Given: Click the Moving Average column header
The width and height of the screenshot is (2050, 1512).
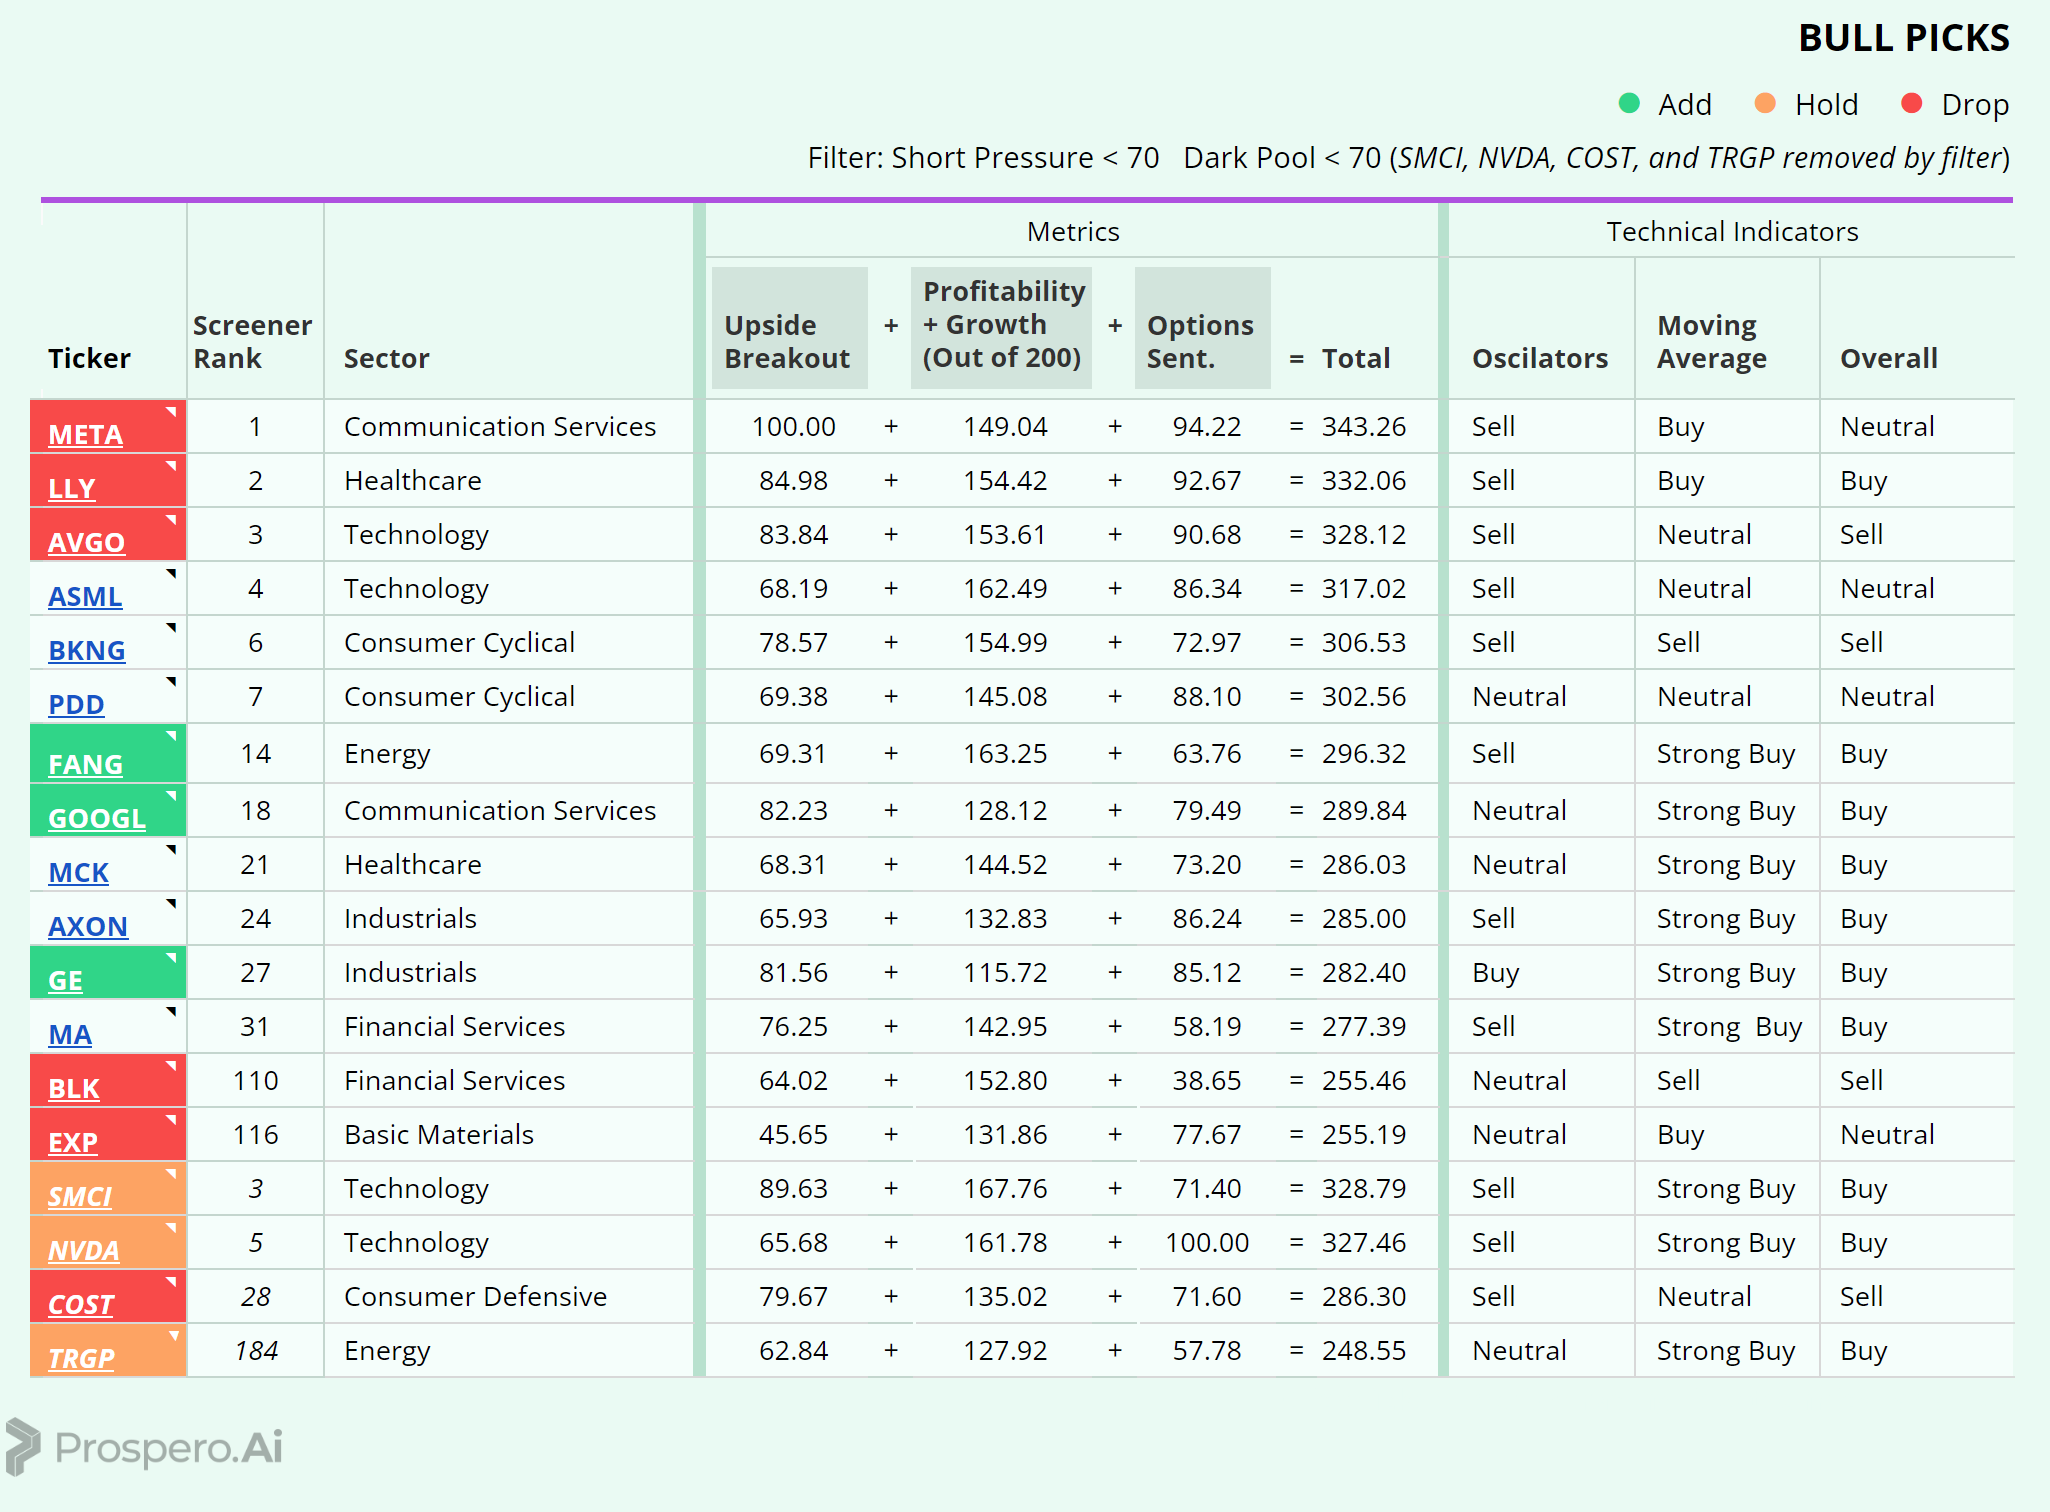Looking at the screenshot, I should [1712, 342].
